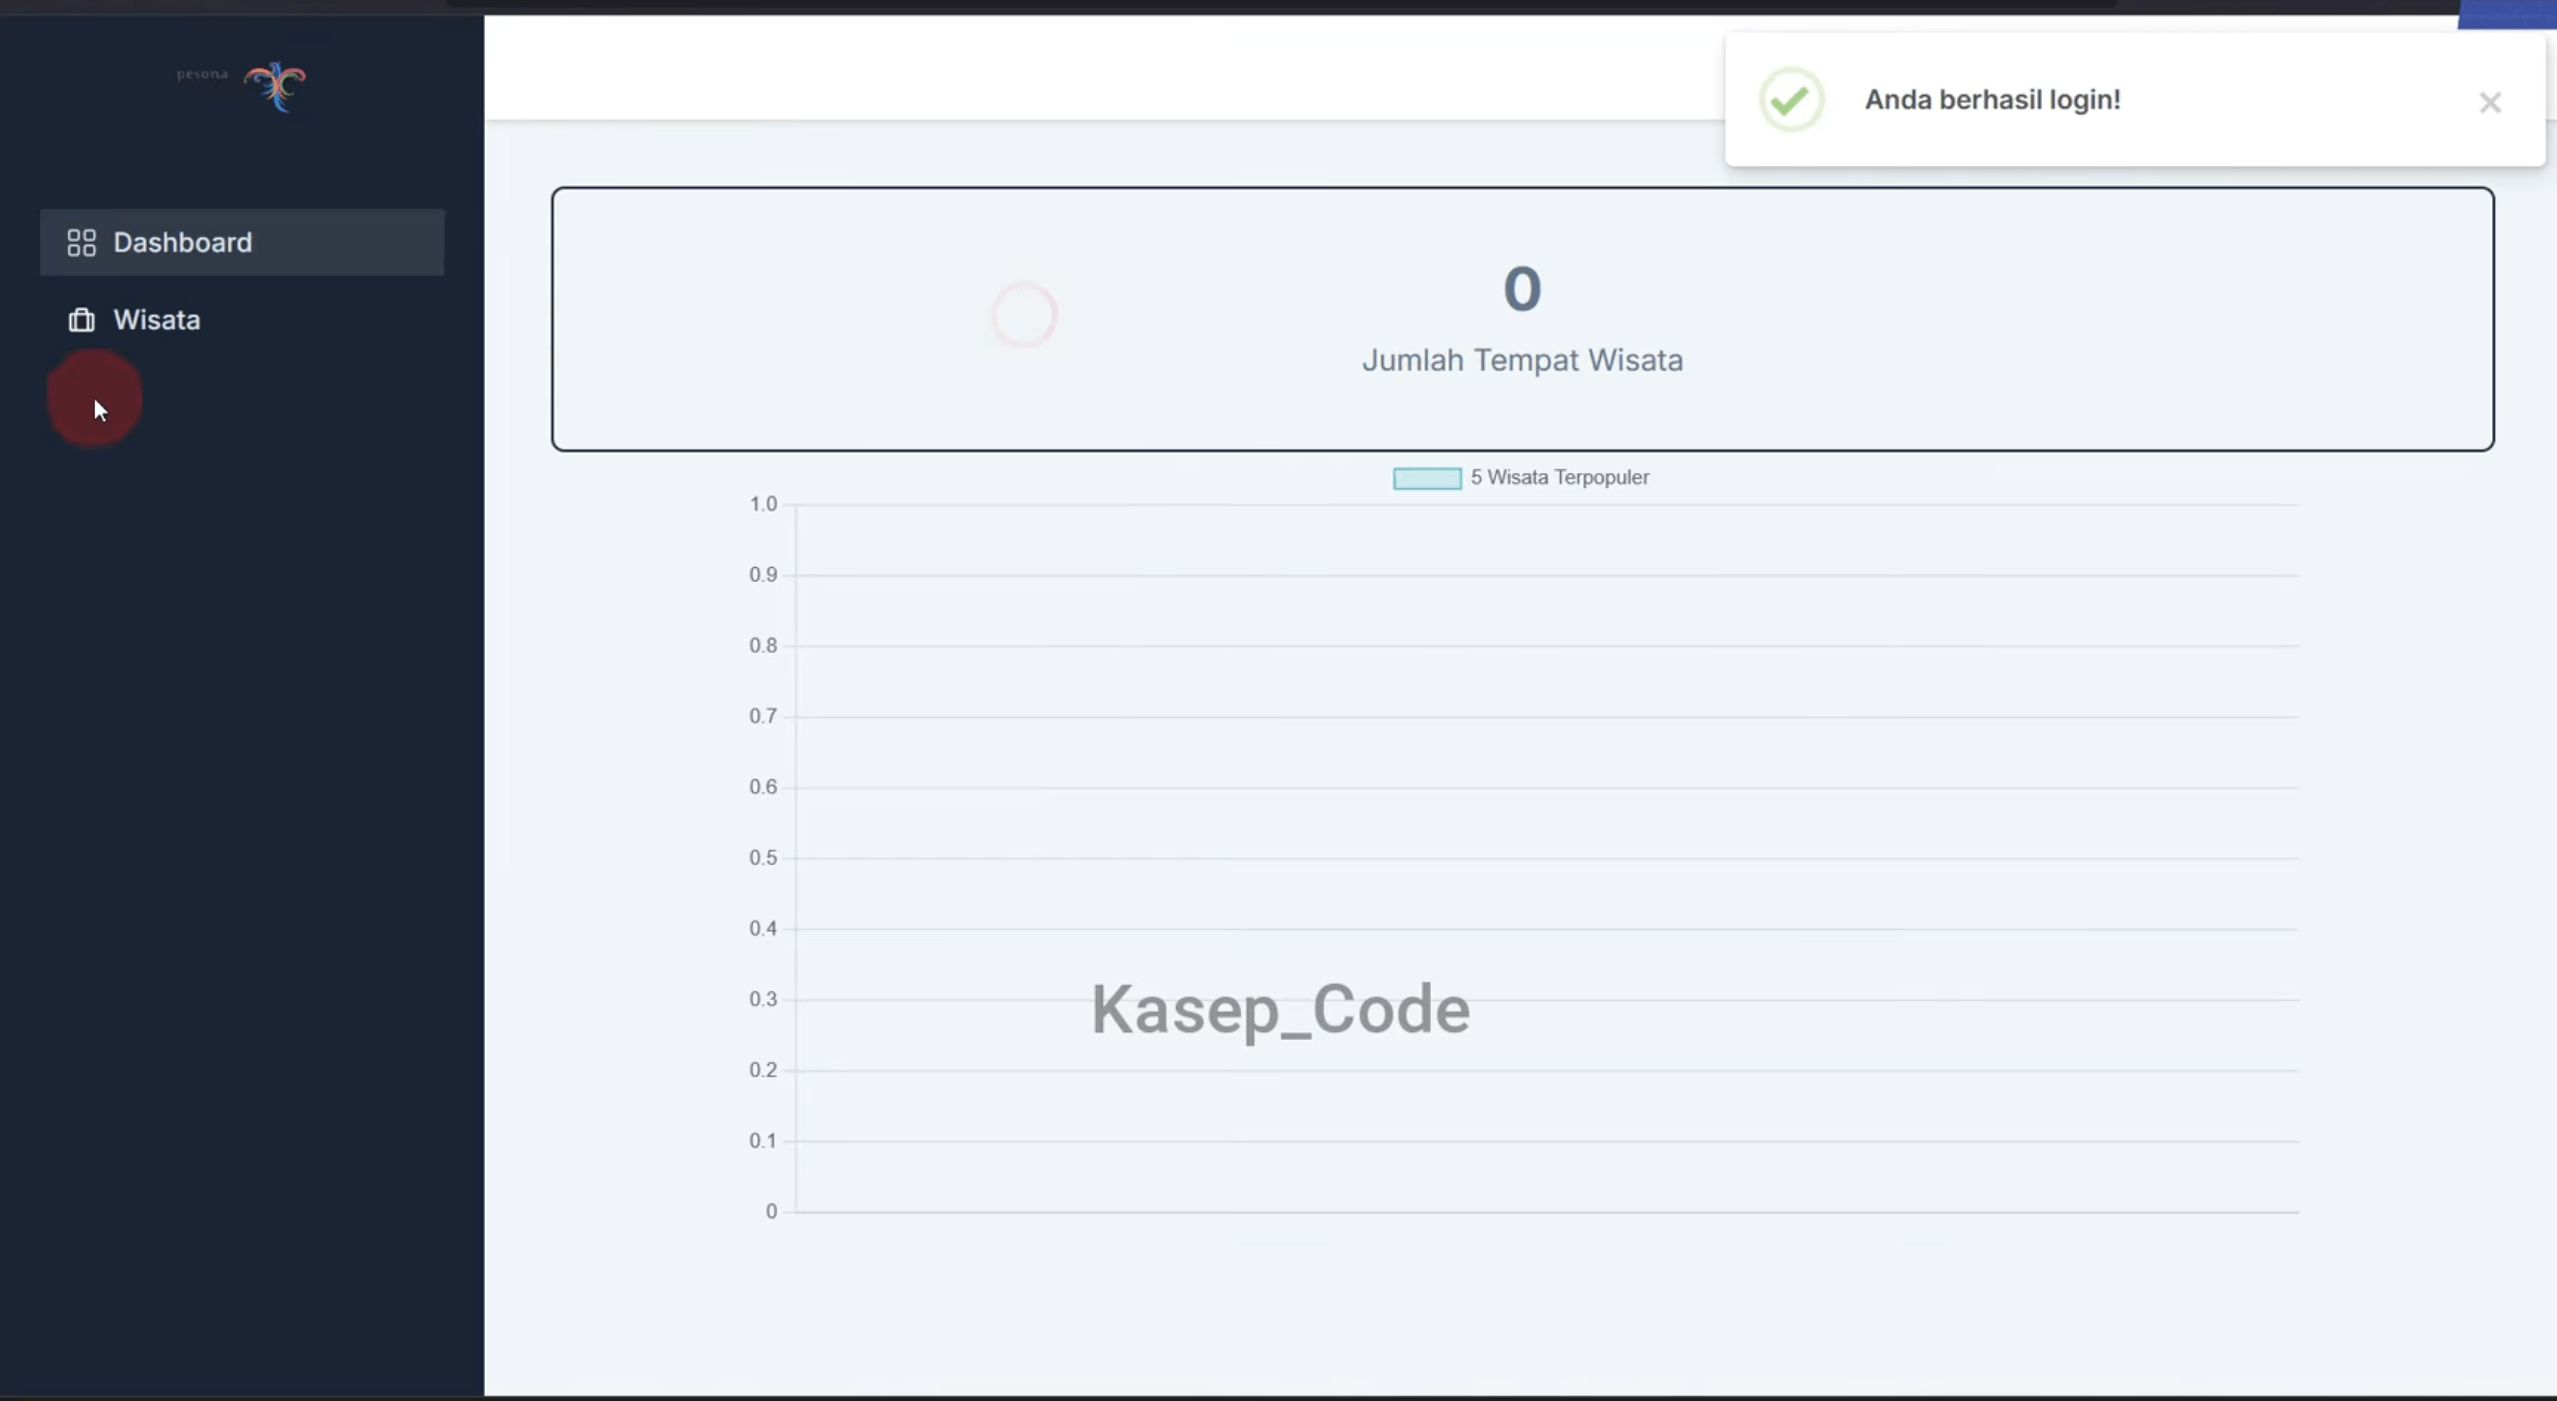Click the green checkmark success icon
This screenshot has width=2557, height=1401.
pos(1791,99)
